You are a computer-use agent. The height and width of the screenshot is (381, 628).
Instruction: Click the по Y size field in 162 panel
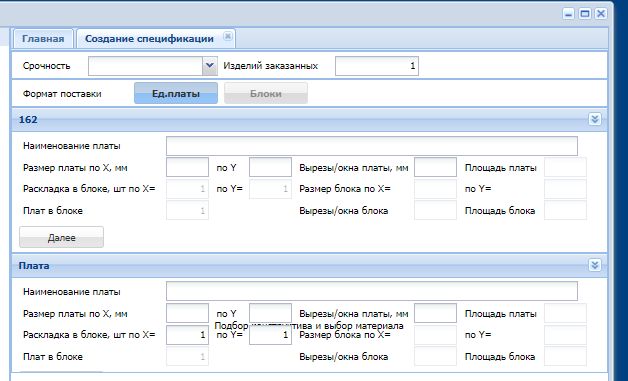tap(270, 167)
